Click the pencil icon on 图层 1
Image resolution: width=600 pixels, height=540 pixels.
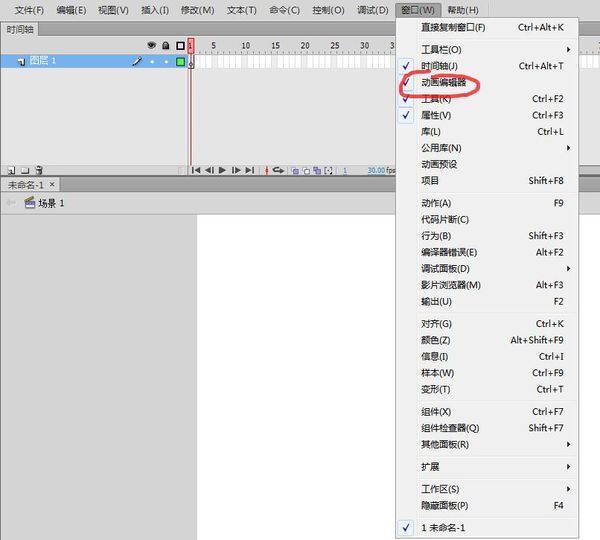(137, 61)
